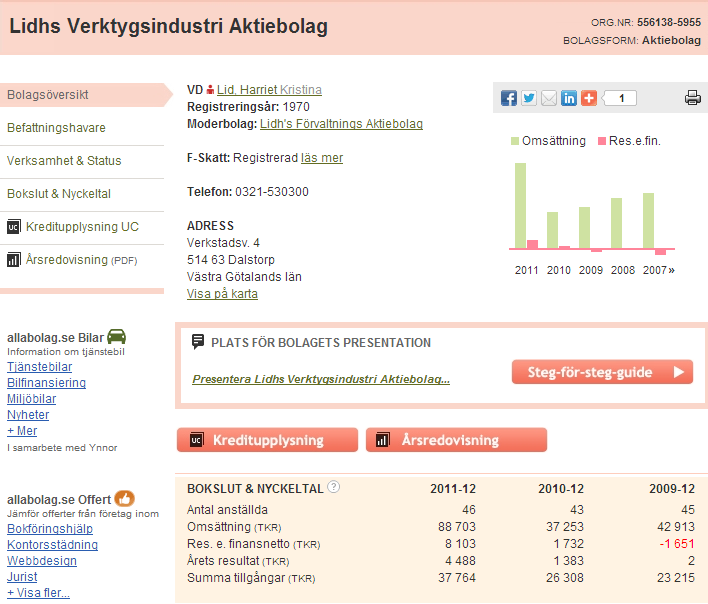Click the pink Res.e.fin. legend swatch
Screen dimensions: 708x604
tap(601, 141)
